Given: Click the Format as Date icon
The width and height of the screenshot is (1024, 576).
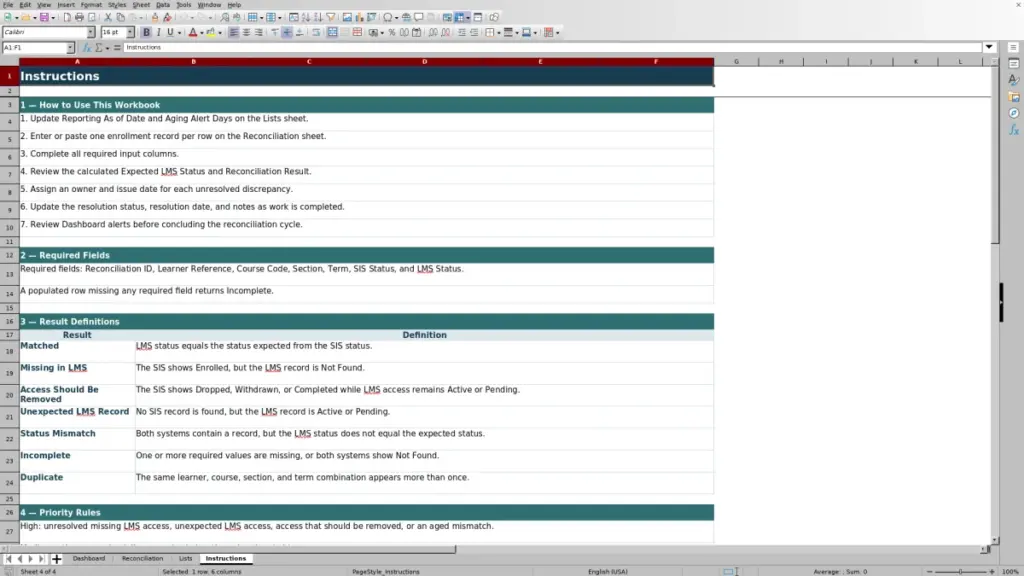Looking at the screenshot, I should tap(417, 32).
